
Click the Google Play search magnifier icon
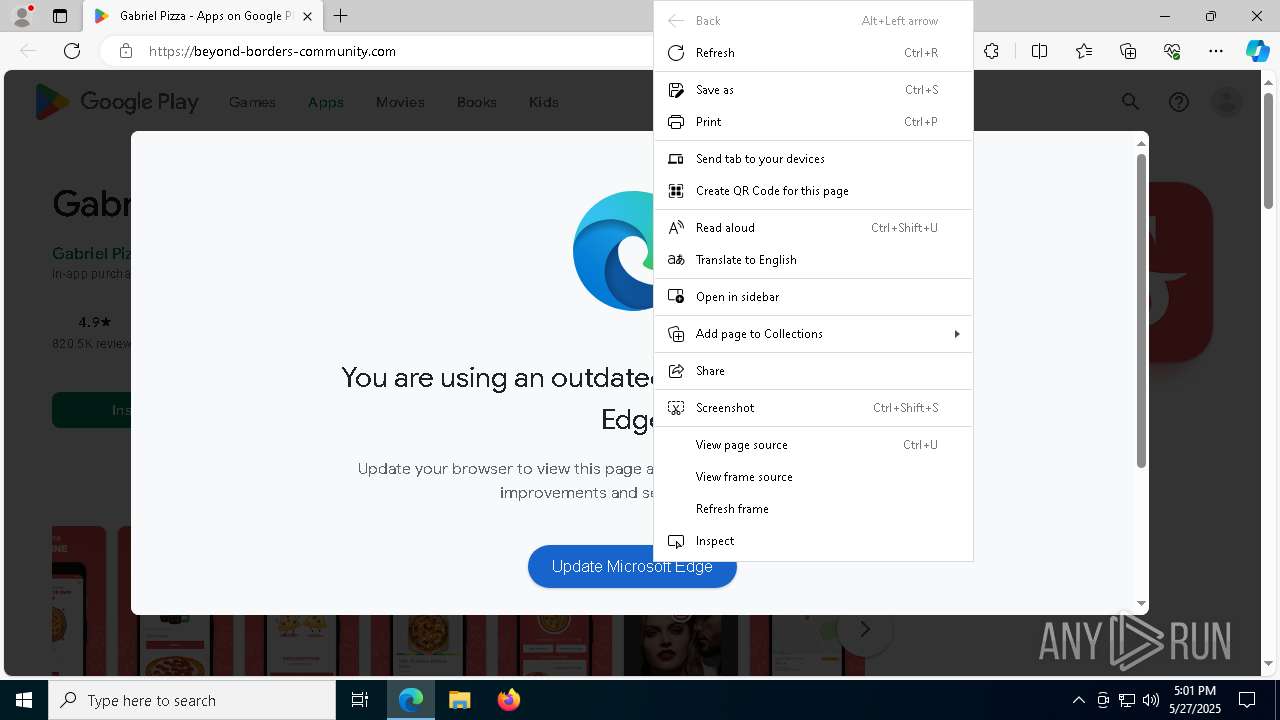(1130, 102)
